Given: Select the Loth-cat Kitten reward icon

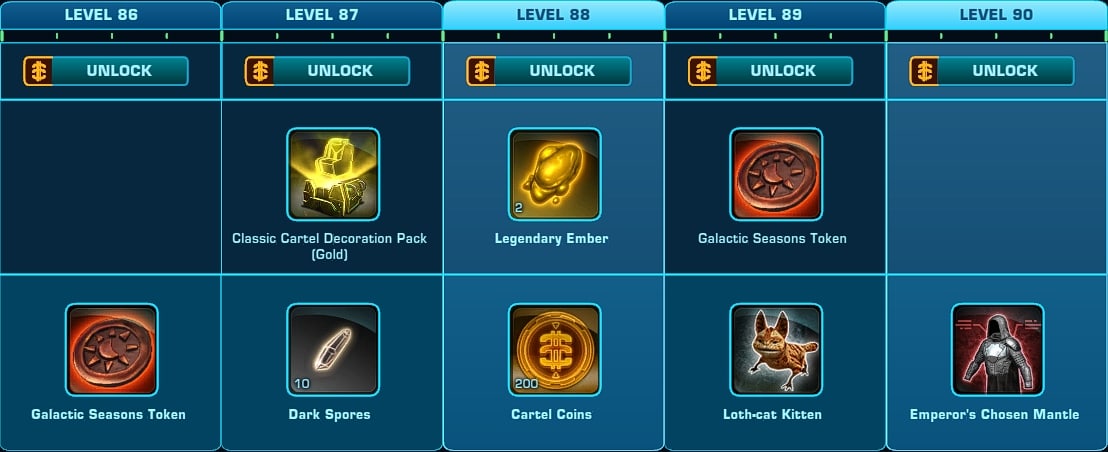Looking at the screenshot, I should [776, 350].
